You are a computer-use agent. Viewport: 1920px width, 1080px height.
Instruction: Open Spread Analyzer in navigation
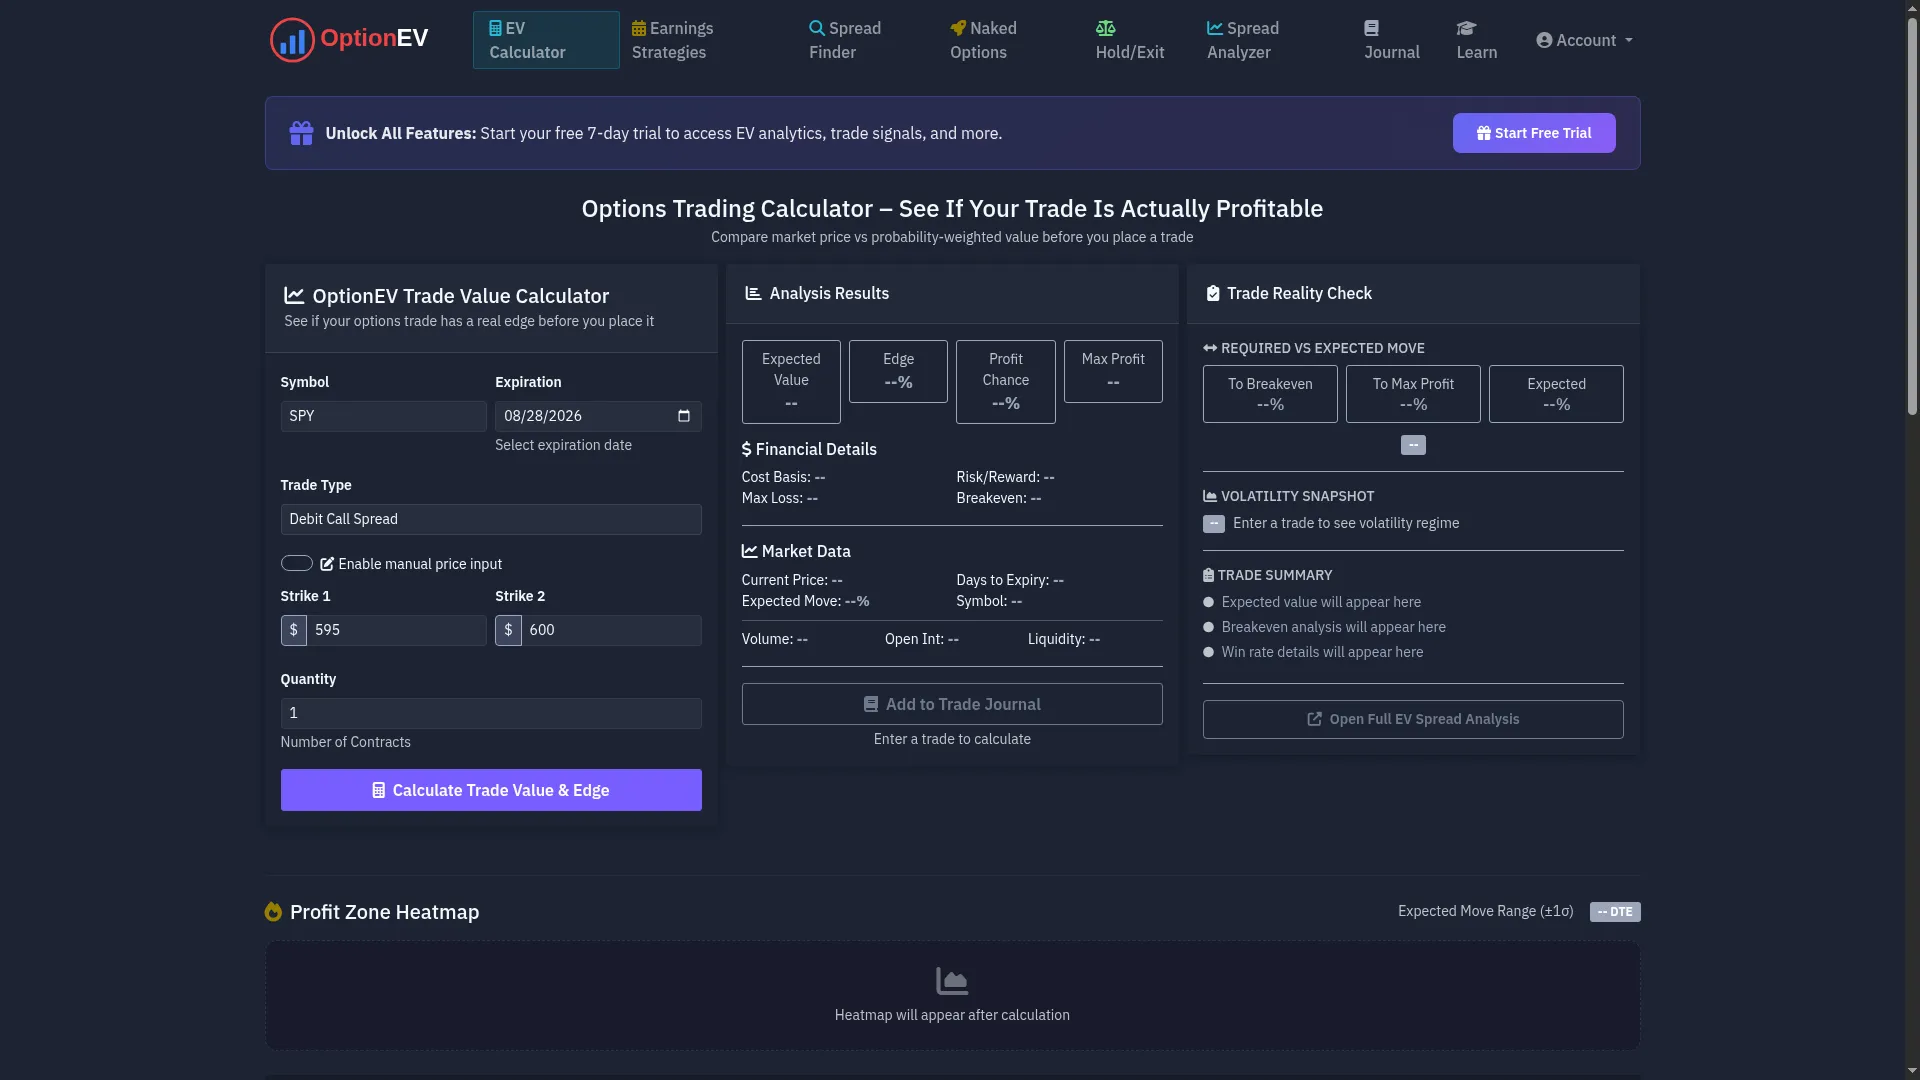click(x=1243, y=40)
